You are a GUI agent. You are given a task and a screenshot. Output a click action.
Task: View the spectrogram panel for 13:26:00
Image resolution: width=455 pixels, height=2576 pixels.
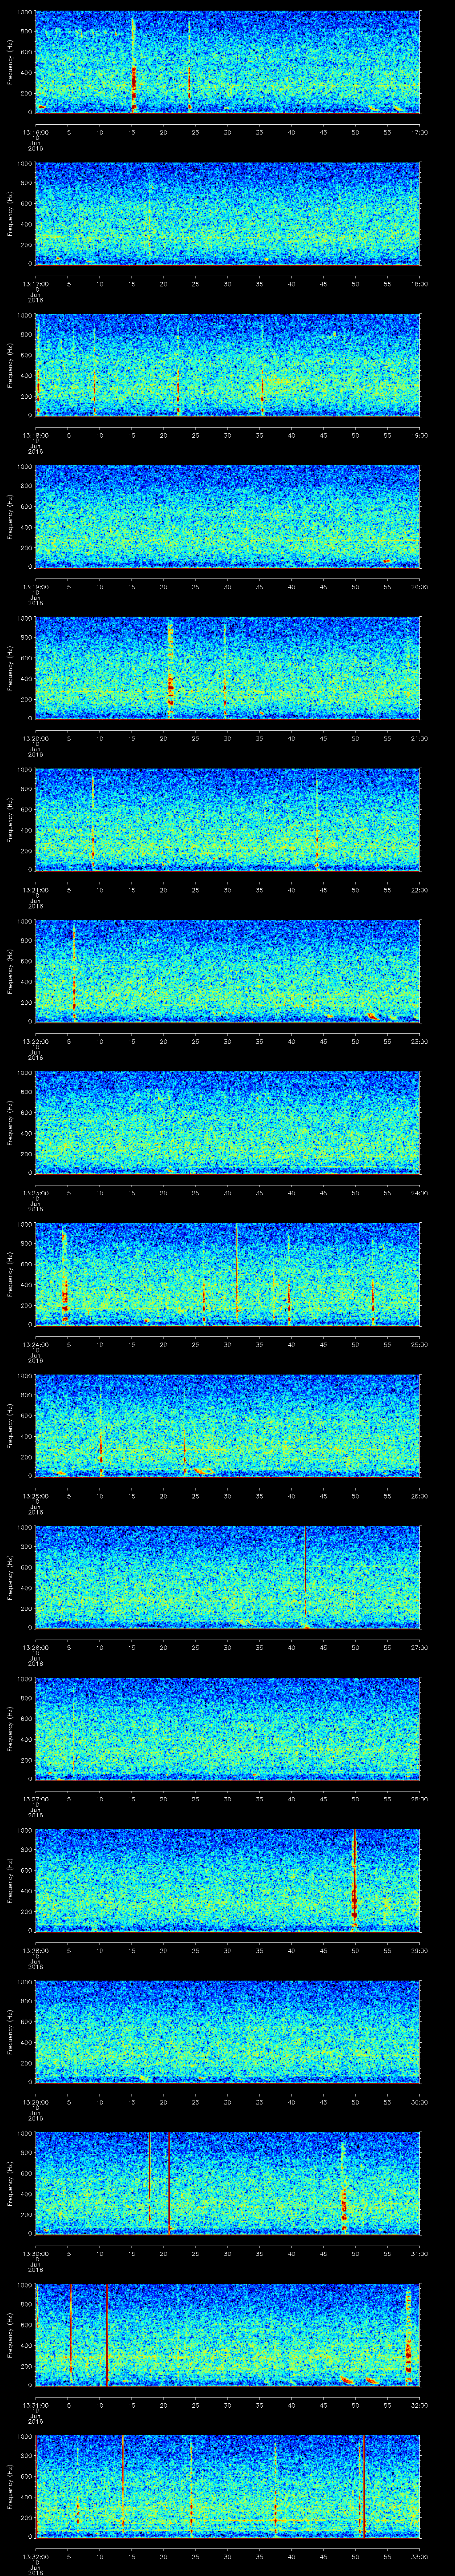point(228,1577)
